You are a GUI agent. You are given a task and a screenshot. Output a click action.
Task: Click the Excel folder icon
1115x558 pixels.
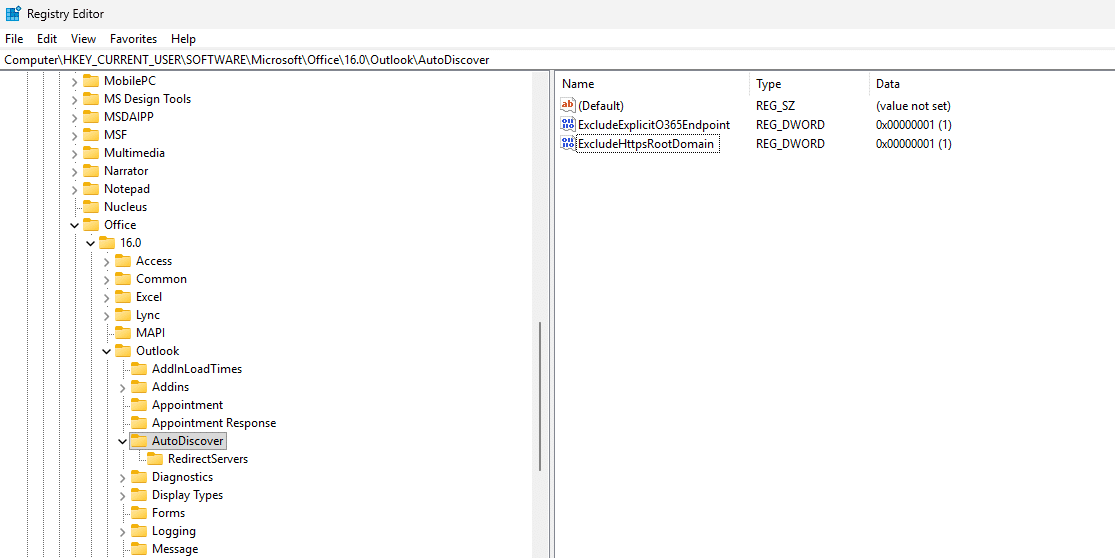click(x=122, y=297)
